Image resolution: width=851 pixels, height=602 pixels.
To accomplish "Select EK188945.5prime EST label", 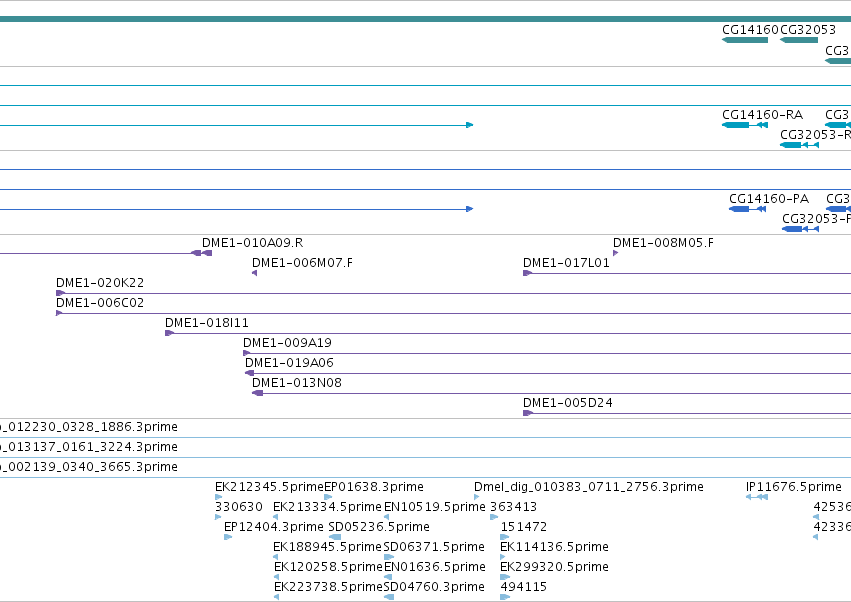I will 327,547.
